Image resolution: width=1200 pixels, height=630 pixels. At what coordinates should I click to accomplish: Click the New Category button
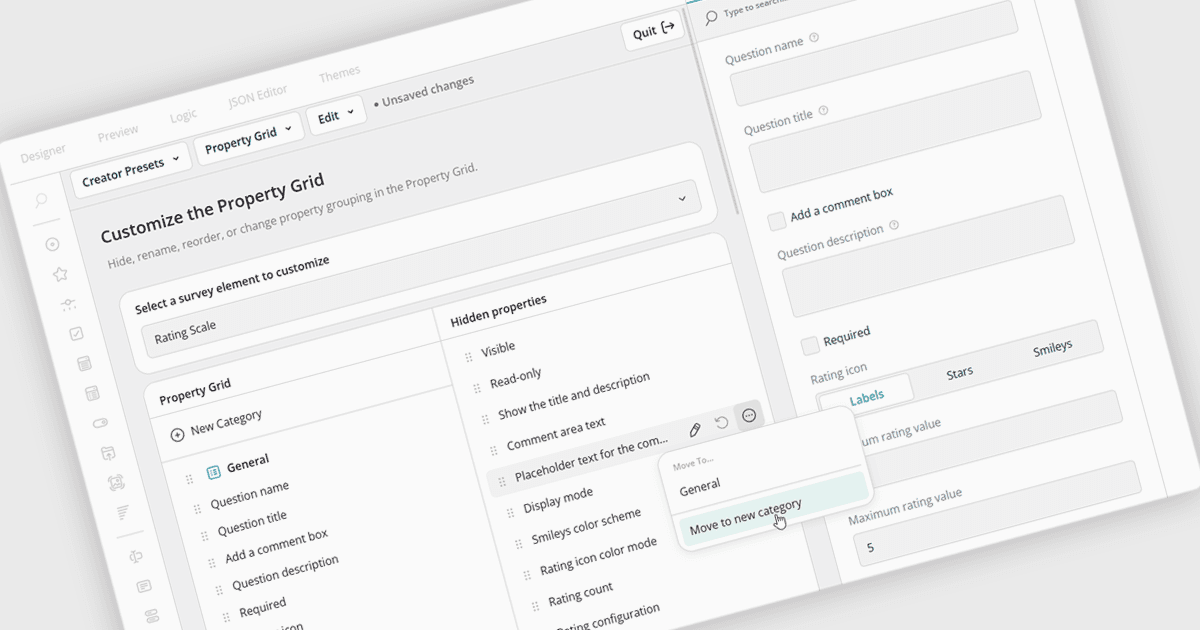(x=215, y=424)
